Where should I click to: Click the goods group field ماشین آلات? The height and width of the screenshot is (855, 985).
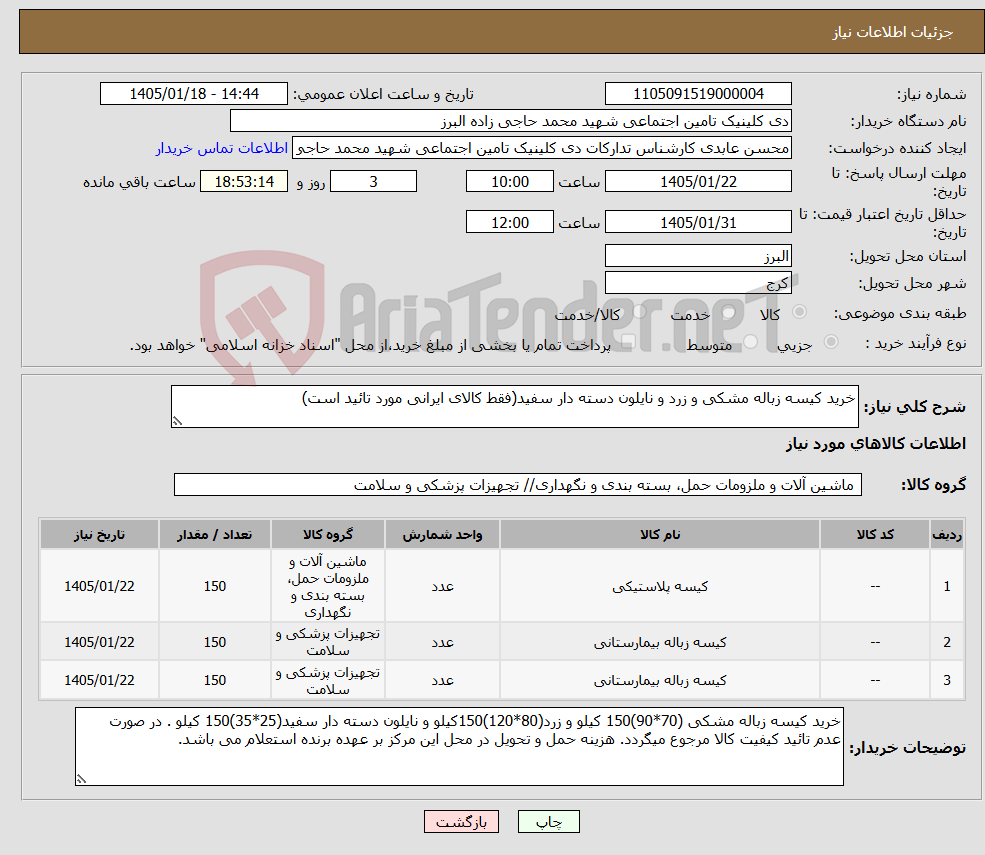[x=518, y=484]
